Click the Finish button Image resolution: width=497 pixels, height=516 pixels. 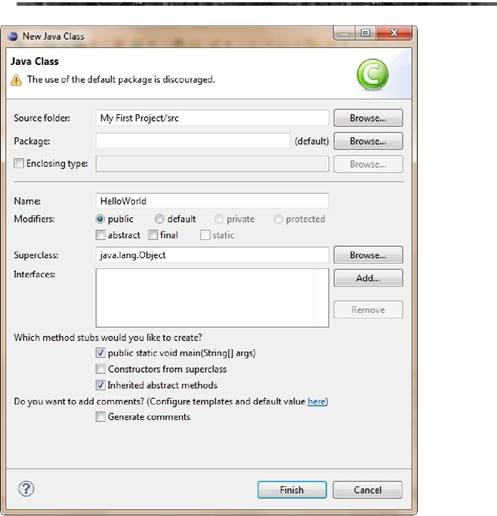(292, 490)
